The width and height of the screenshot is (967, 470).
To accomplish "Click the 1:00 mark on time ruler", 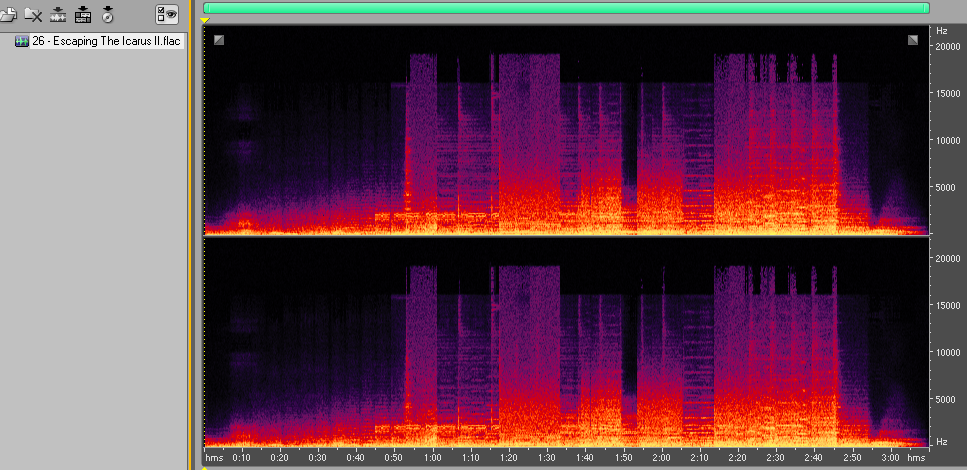I will (x=433, y=458).
